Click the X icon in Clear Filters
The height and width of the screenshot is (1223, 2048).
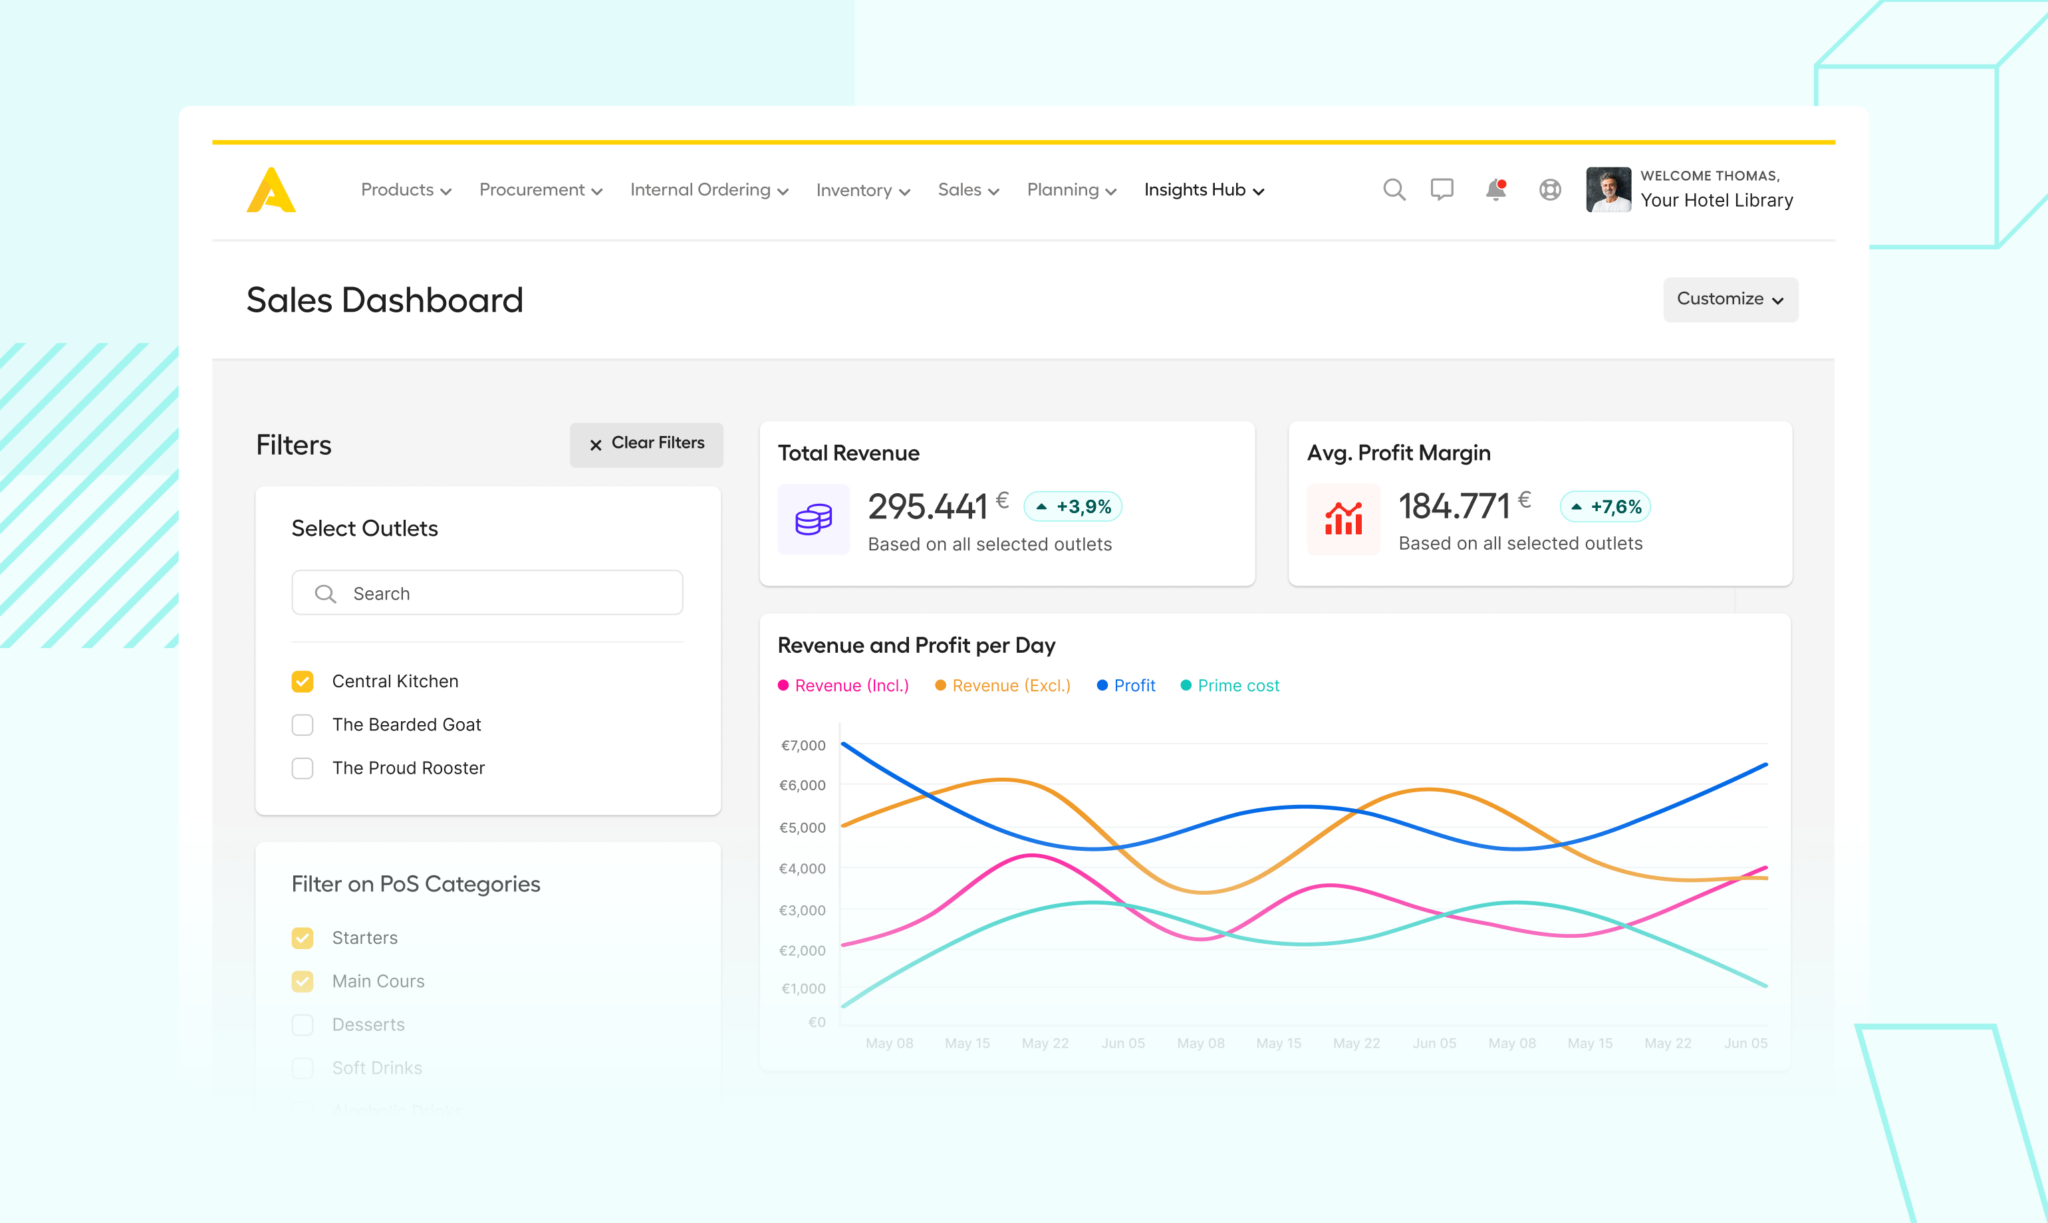coord(596,444)
